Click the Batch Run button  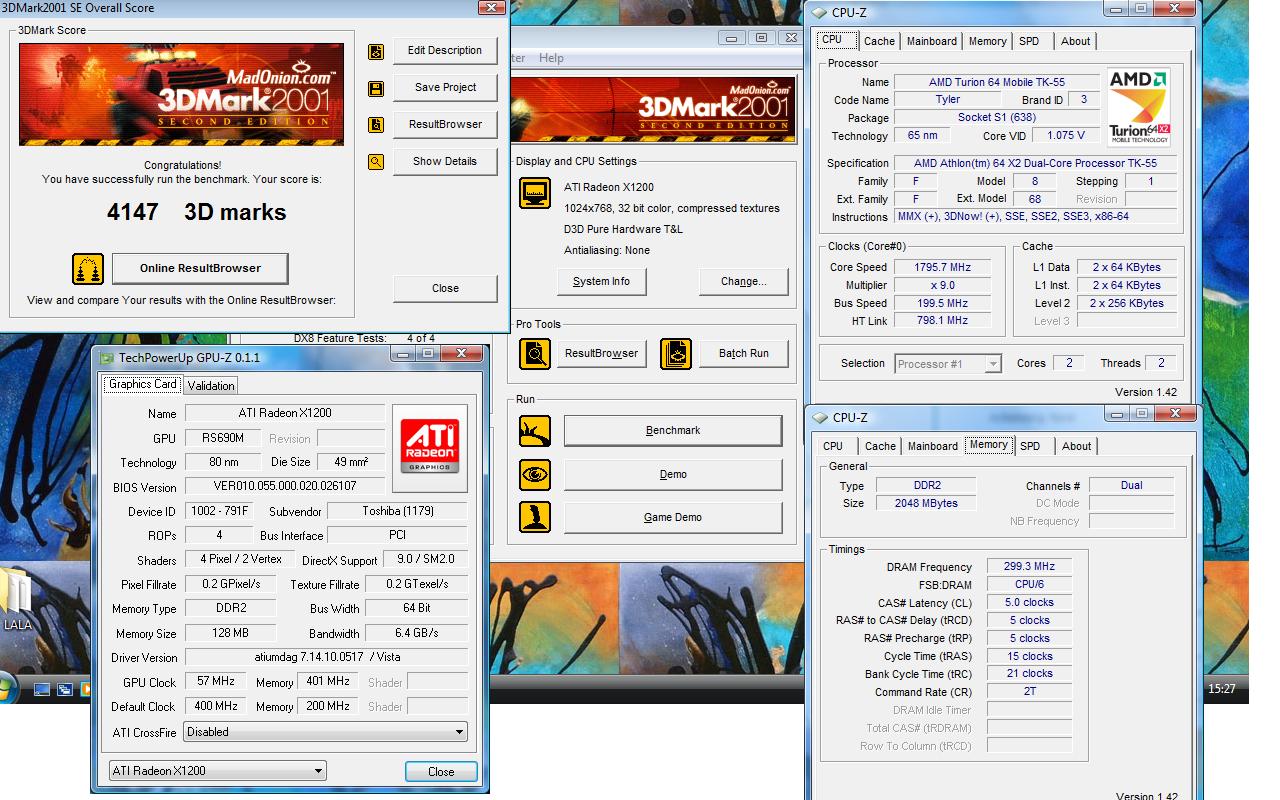pos(743,354)
